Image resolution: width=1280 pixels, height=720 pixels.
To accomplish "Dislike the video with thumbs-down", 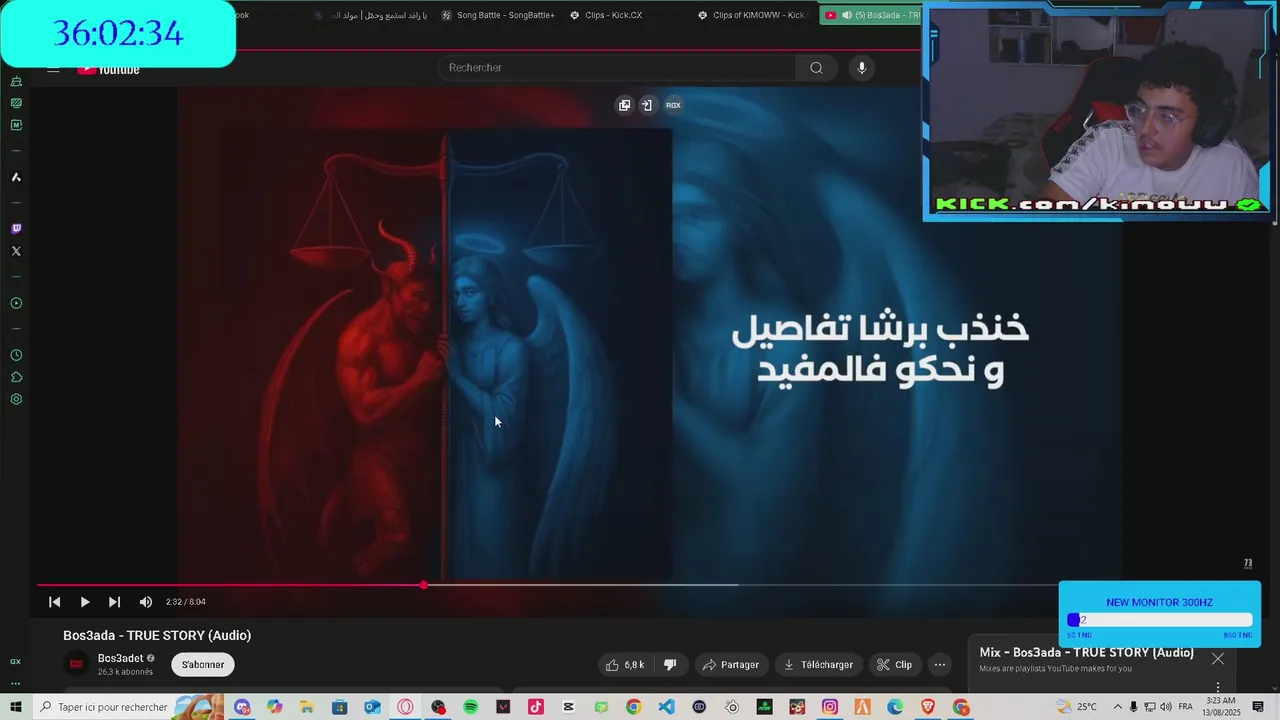I will 670,665.
